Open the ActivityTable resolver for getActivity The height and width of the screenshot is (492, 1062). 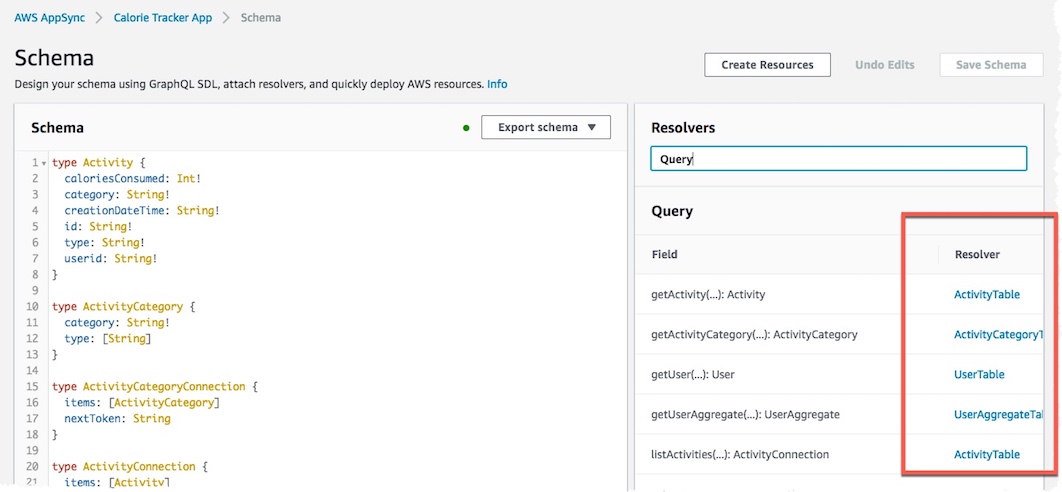(987, 294)
